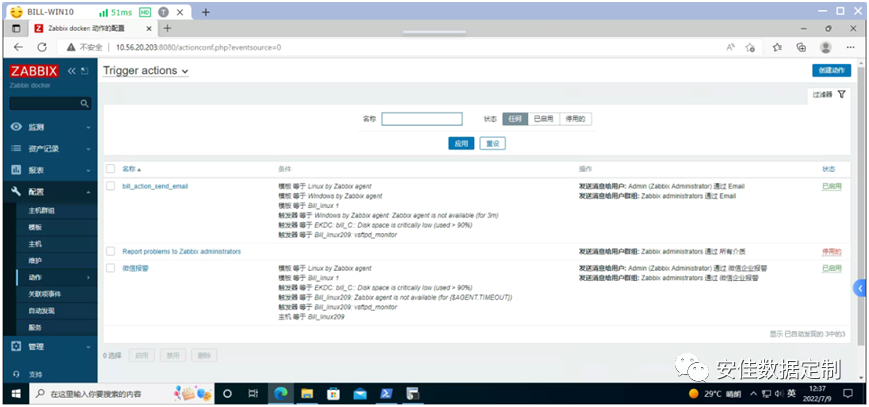Click the sidebar hide icon next to collapse arrows
Viewport: 869px width, 407px height.
[84, 72]
